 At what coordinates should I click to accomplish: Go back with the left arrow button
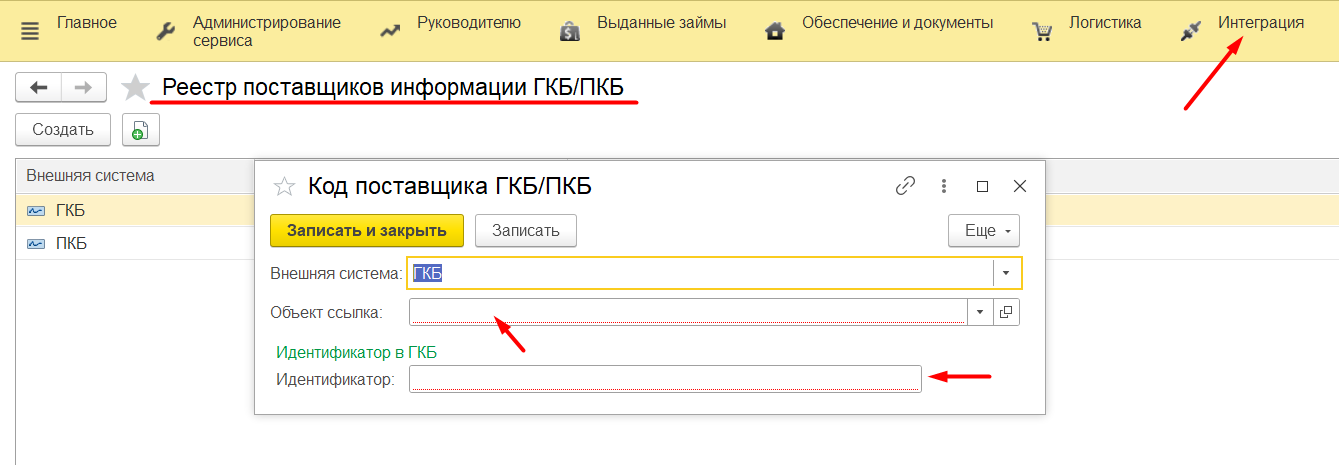tap(39, 87)
